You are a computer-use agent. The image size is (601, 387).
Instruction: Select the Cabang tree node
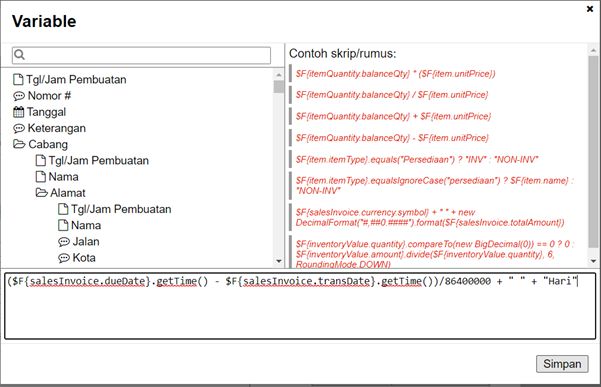[x=48, y=144]
